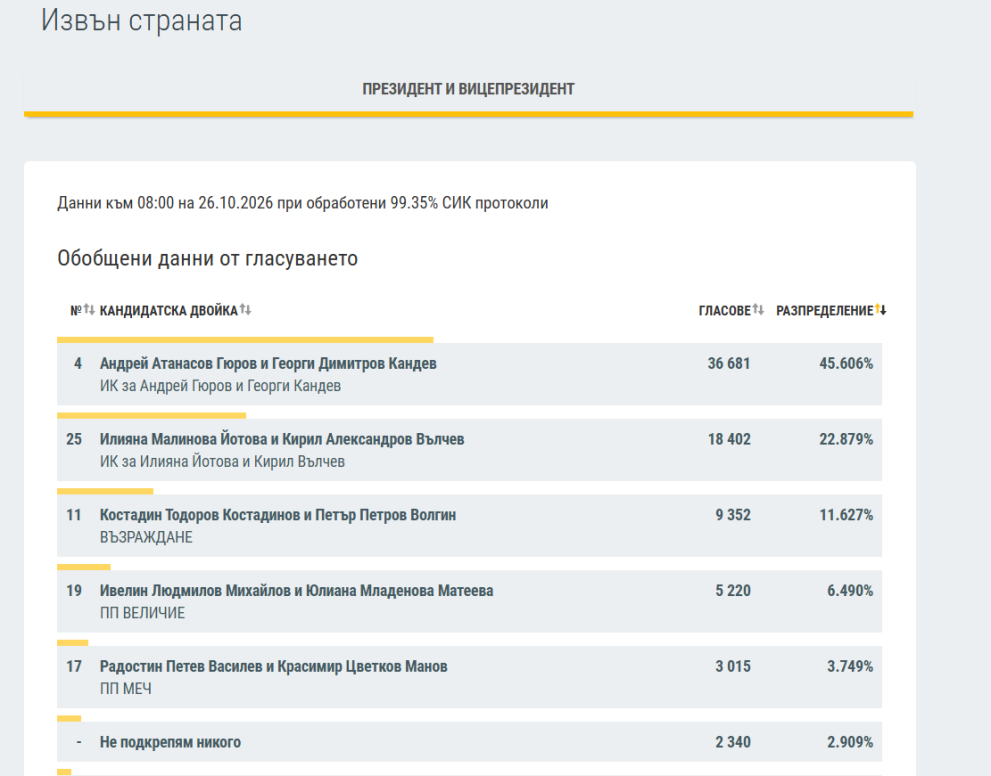Click the vote count 2 340
The image size is (991, 776).
pyautogui.click(x=733, y=742)
